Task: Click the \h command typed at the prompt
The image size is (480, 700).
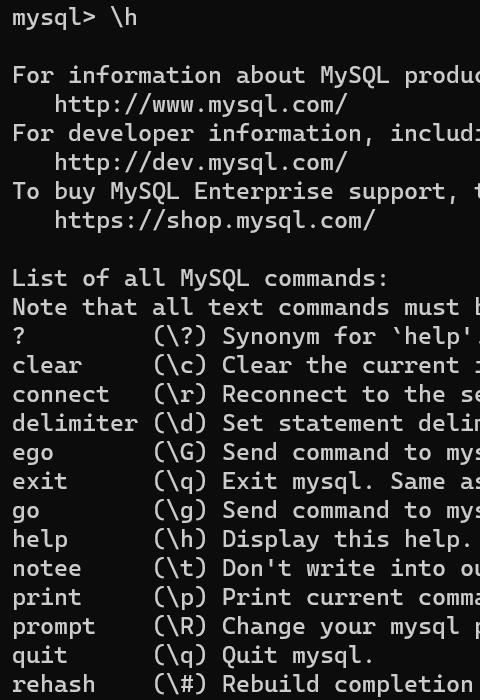Action: (x=124, y=18)
